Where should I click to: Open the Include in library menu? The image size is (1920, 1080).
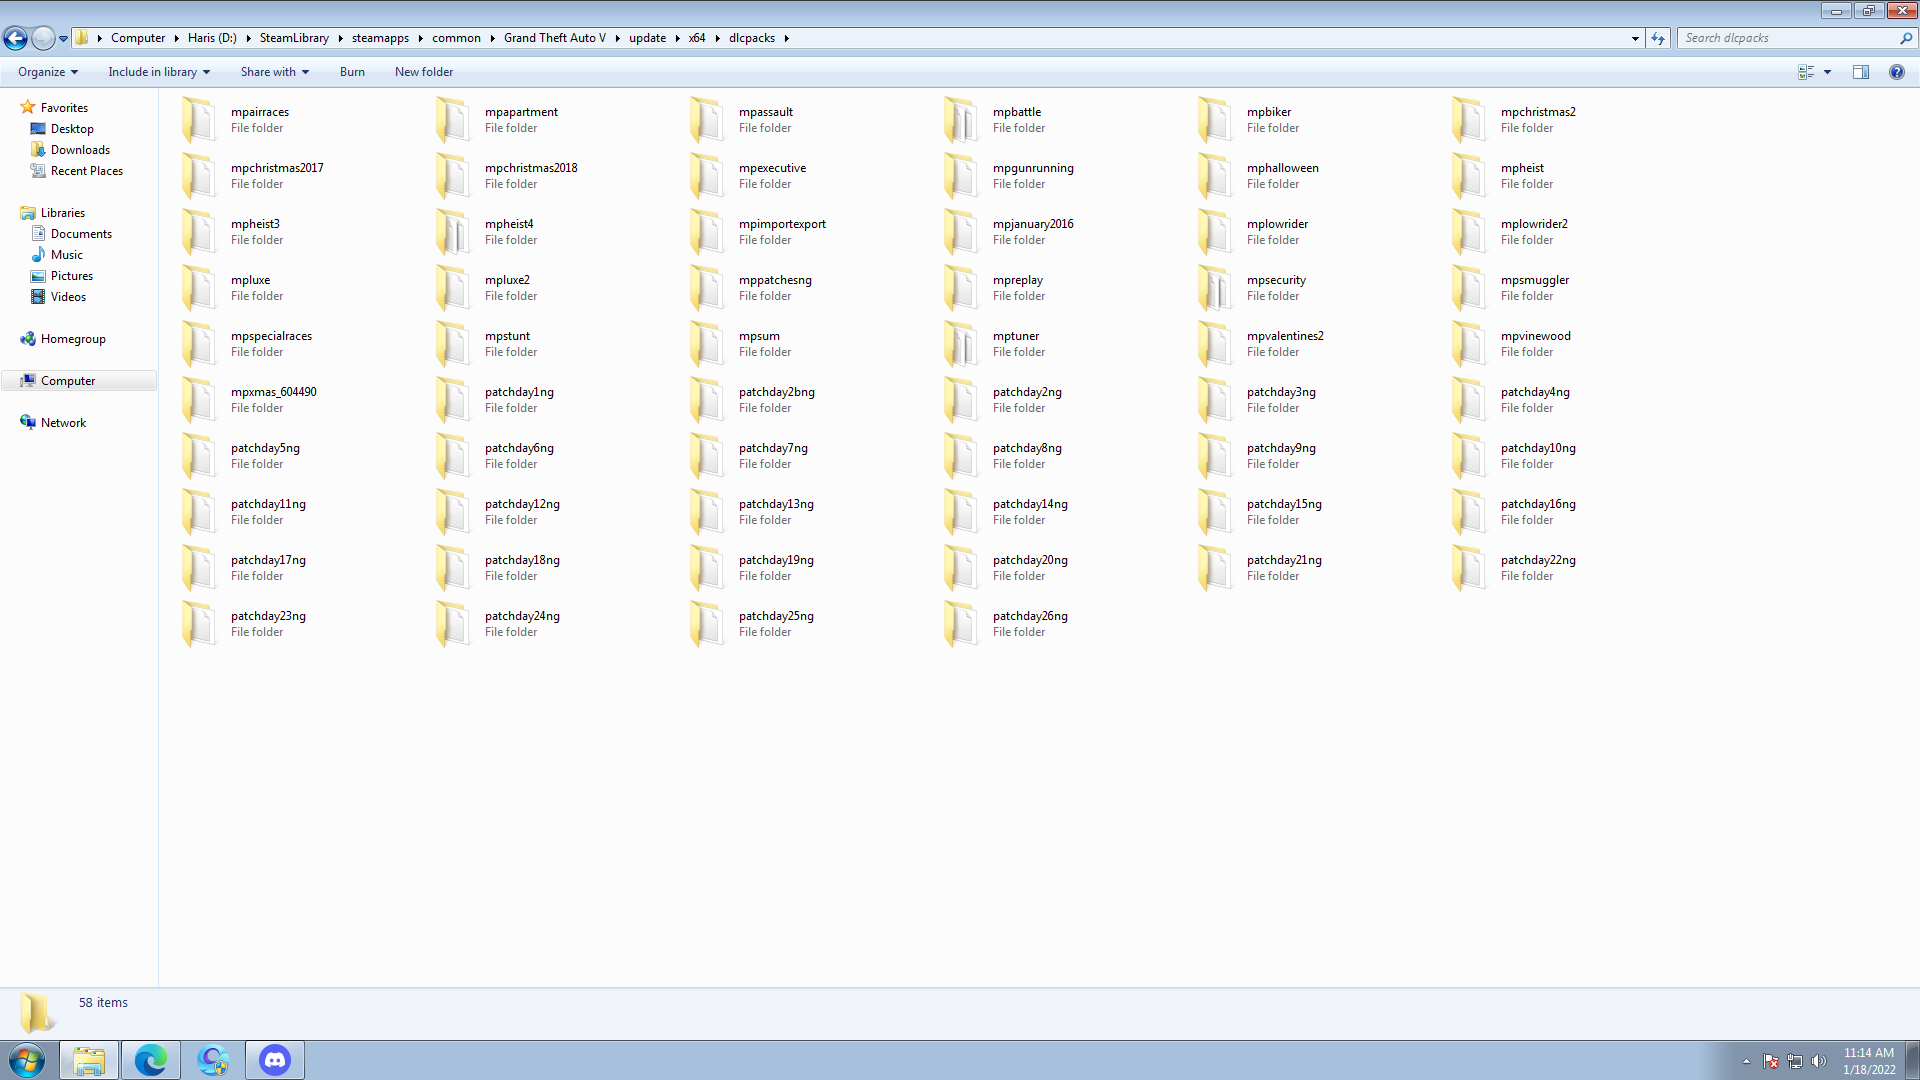pos(159,72)
